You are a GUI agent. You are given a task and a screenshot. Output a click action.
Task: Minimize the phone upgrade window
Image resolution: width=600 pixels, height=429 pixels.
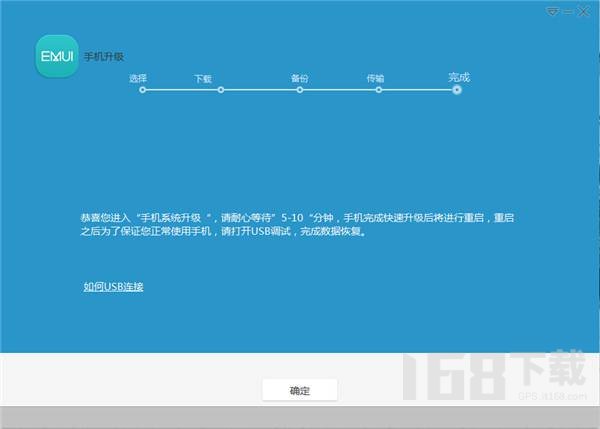tap(566, 11)
